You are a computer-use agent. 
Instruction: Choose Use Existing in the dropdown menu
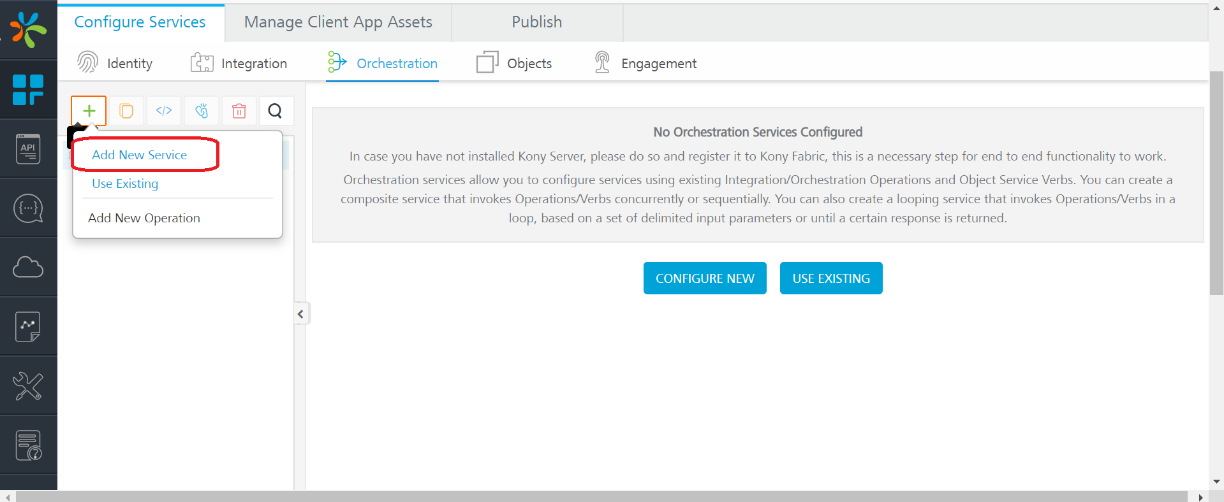[125, 184]
